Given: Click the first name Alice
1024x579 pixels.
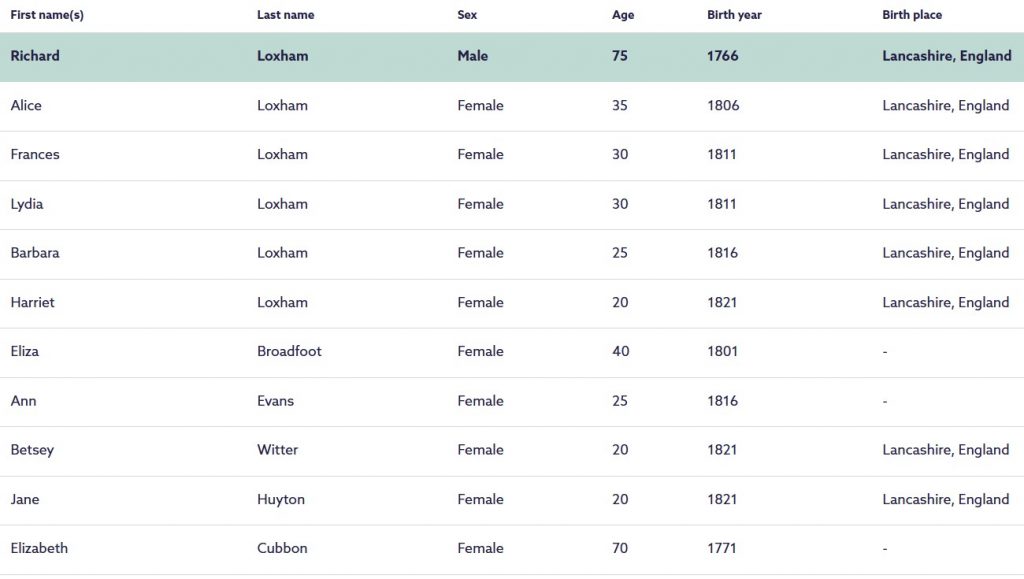Looking at the screenshot, I should (x=26, y=105).
